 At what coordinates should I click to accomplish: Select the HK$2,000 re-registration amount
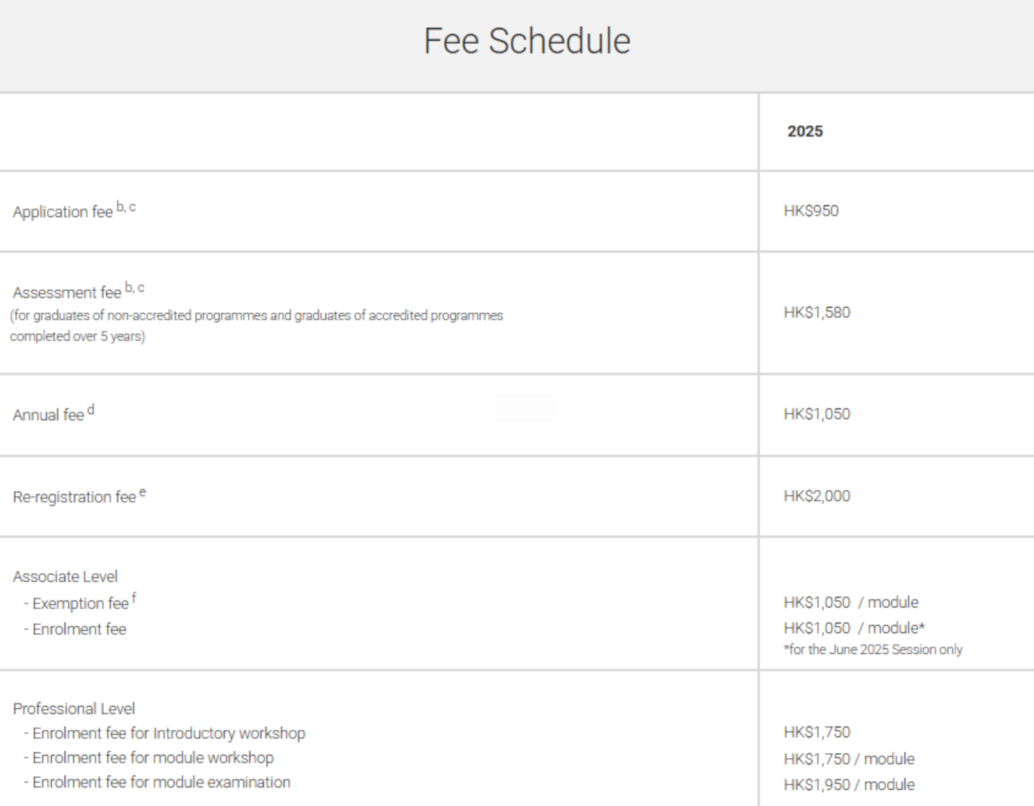click(817, 496)
